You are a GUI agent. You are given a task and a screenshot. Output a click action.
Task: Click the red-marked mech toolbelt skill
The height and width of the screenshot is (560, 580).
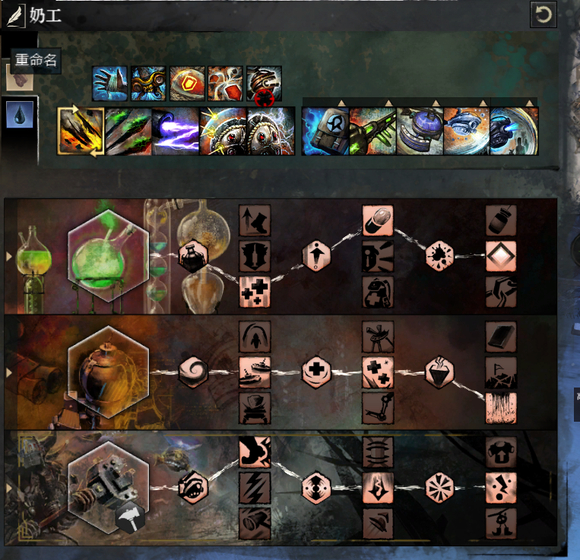click(264, 84)
